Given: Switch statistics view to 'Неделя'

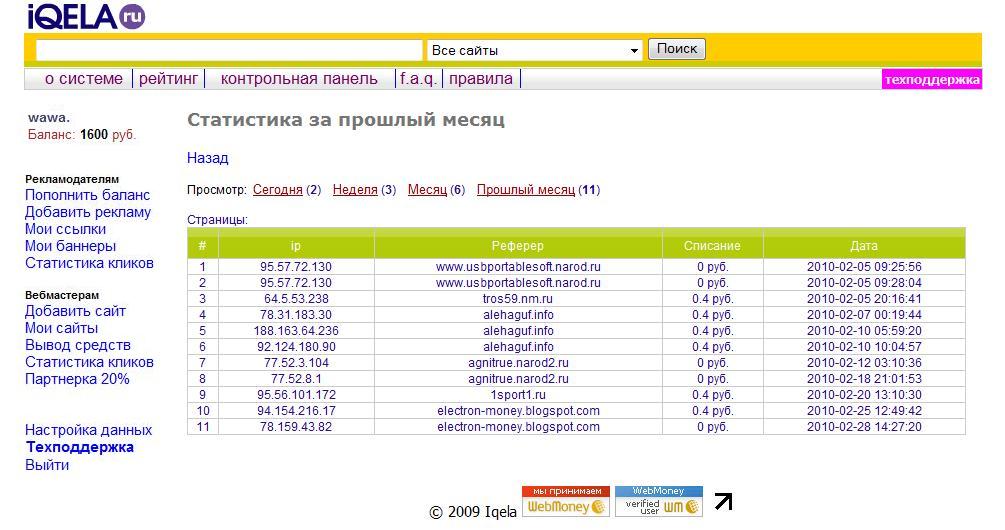Looking at the screenshot, I should coord(355,190).
